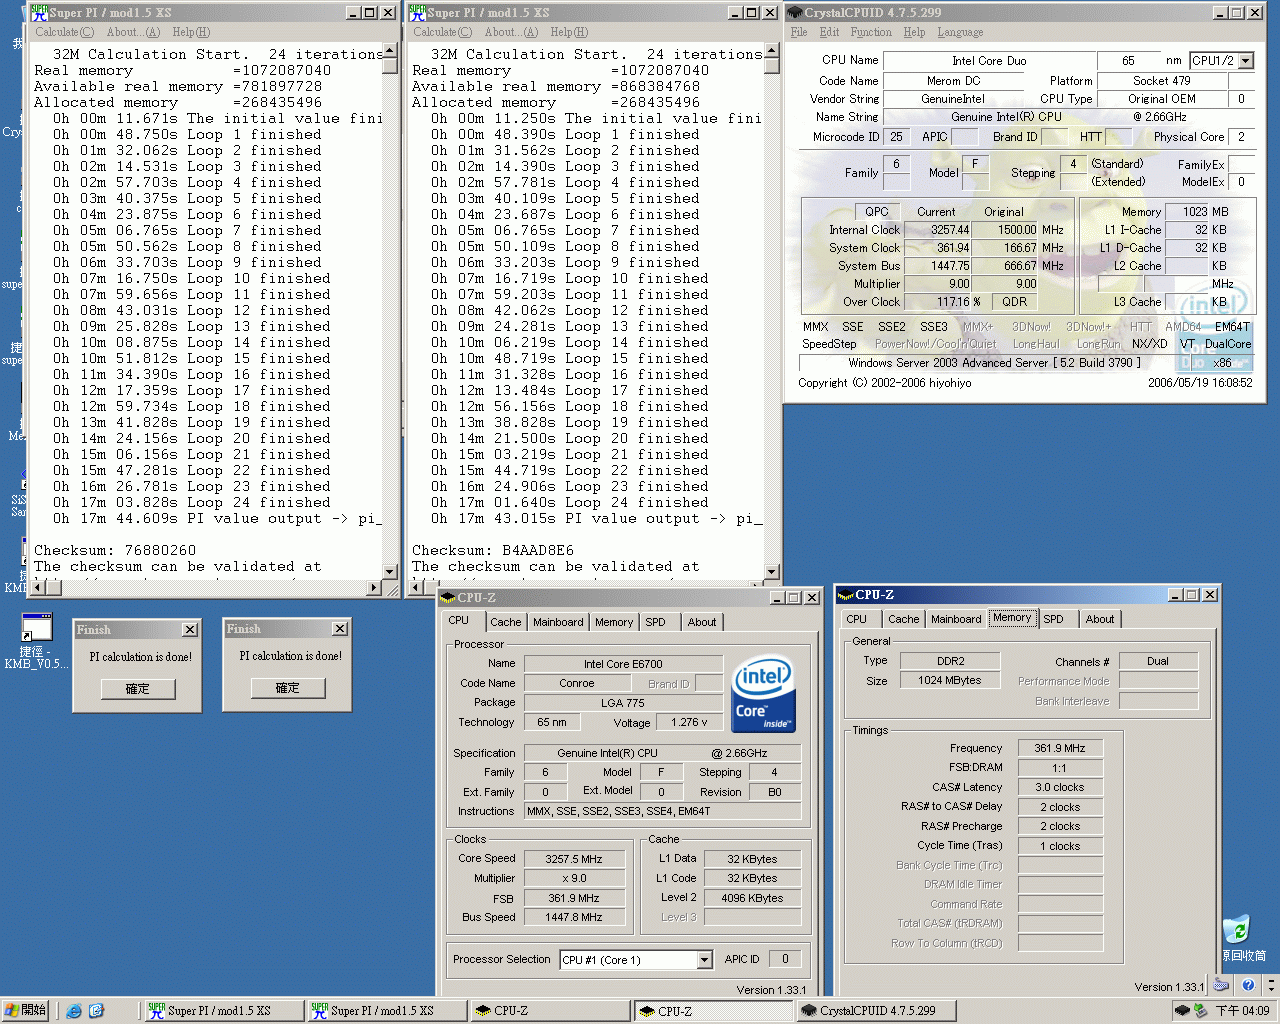
Task: Open the Function menu in CrystalCPUID
Action: coord(870,32)
